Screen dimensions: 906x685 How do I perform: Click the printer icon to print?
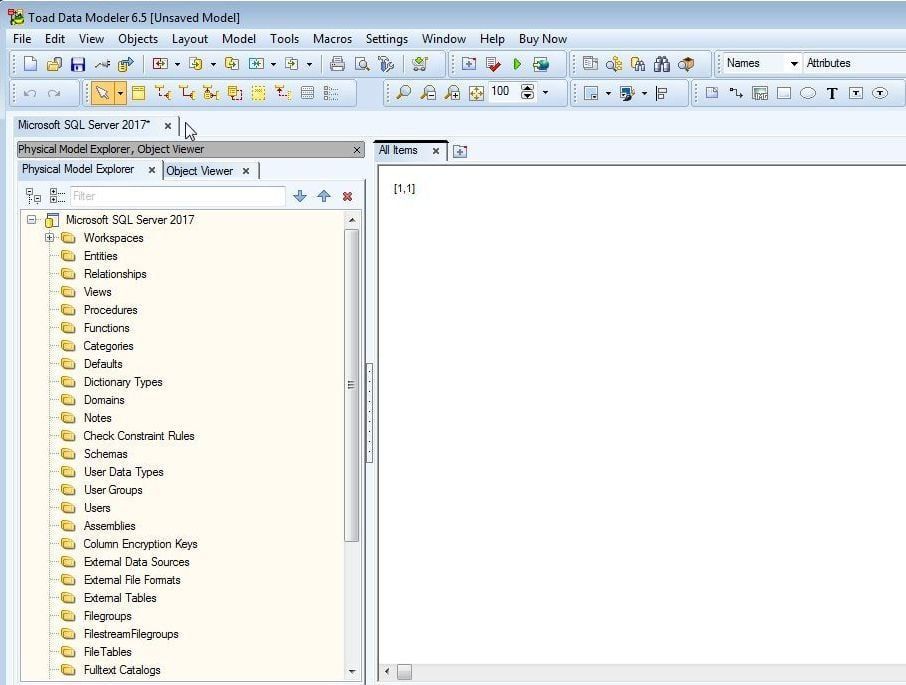[337, 64]
